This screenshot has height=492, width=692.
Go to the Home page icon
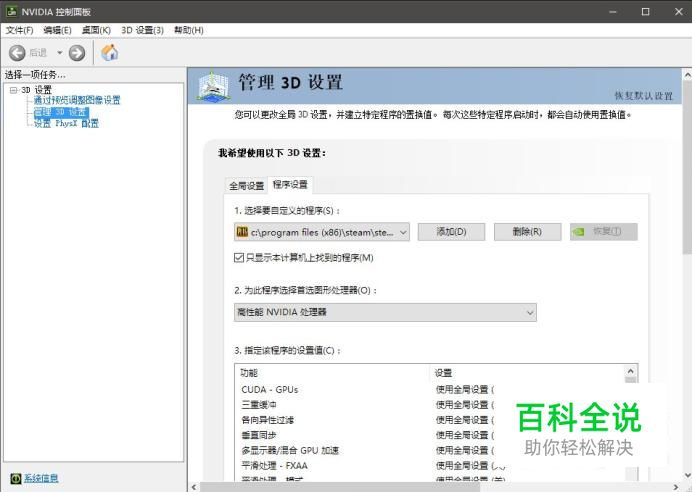[x=109, y=53]
